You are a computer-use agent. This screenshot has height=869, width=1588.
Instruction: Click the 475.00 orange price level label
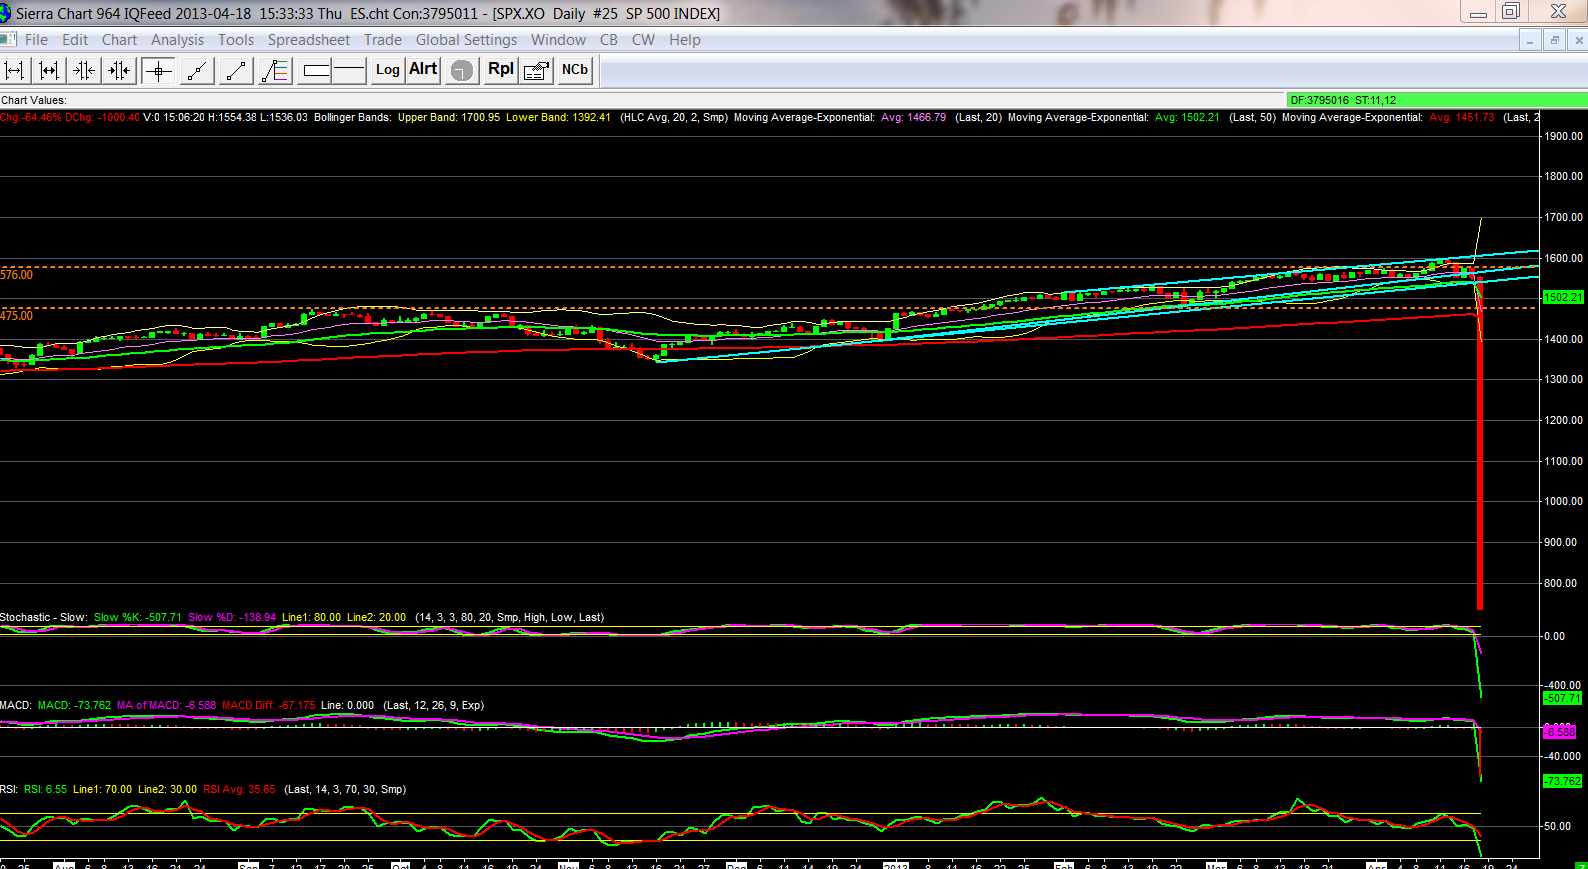pos(17,316)
